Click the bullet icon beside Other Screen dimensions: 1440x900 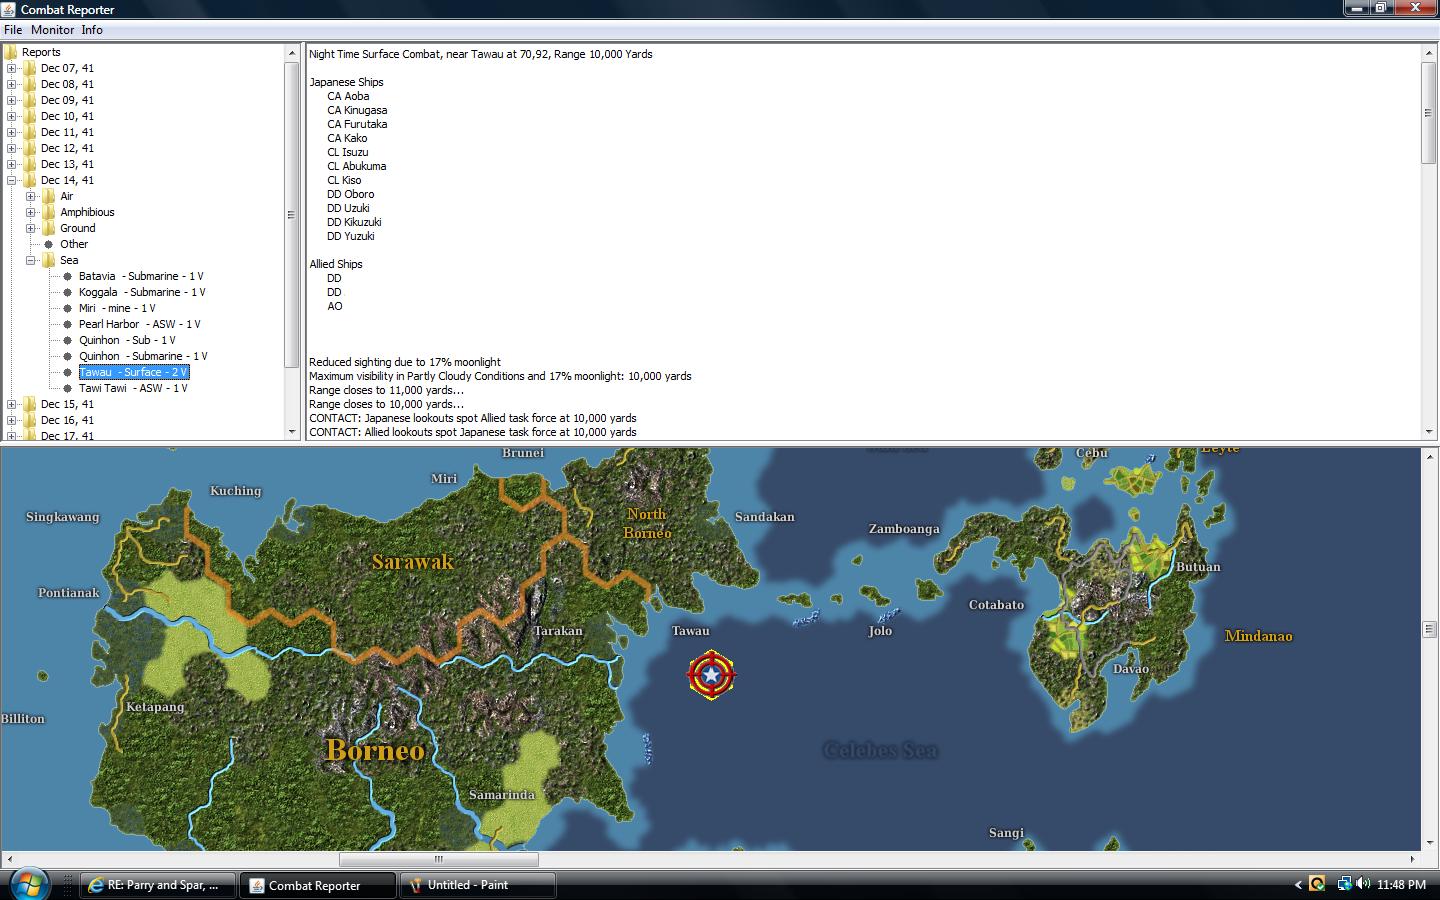tap(48, 244)
